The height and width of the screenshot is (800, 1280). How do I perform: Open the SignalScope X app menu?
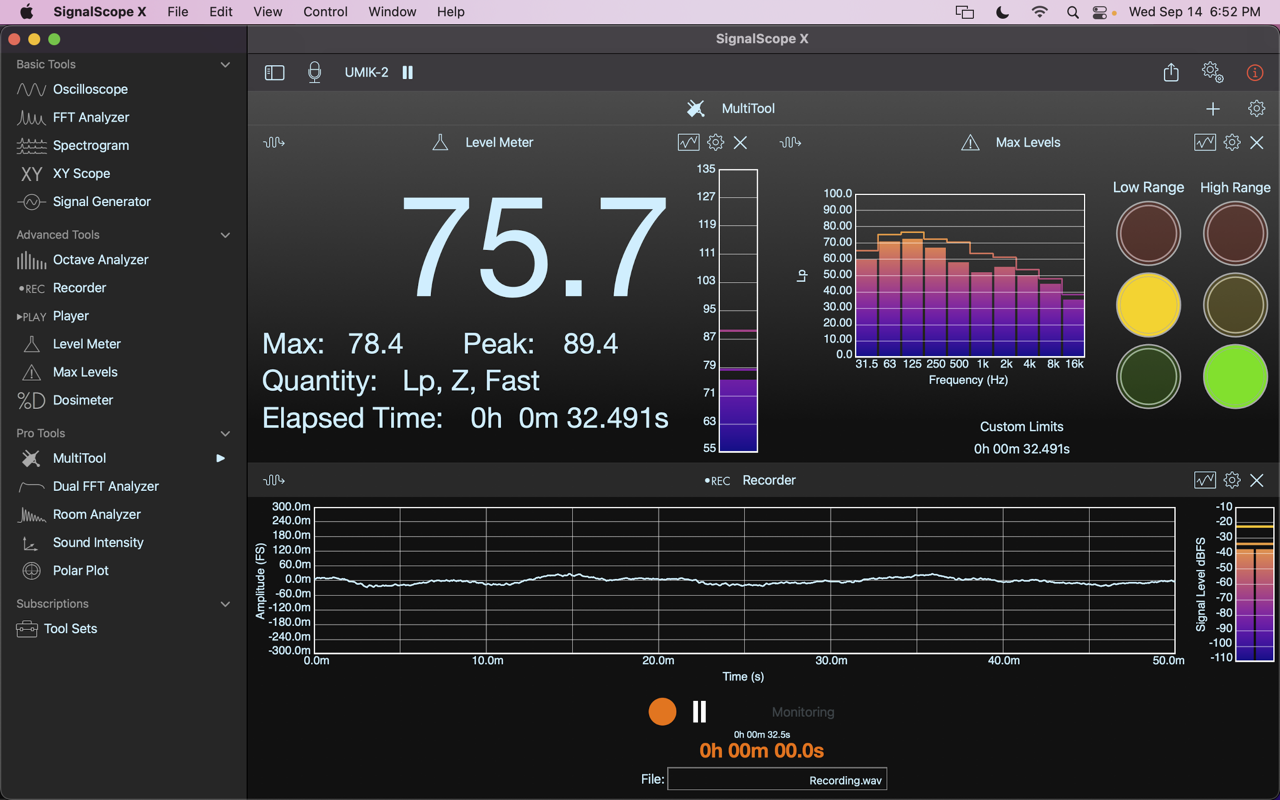[99, 12]
